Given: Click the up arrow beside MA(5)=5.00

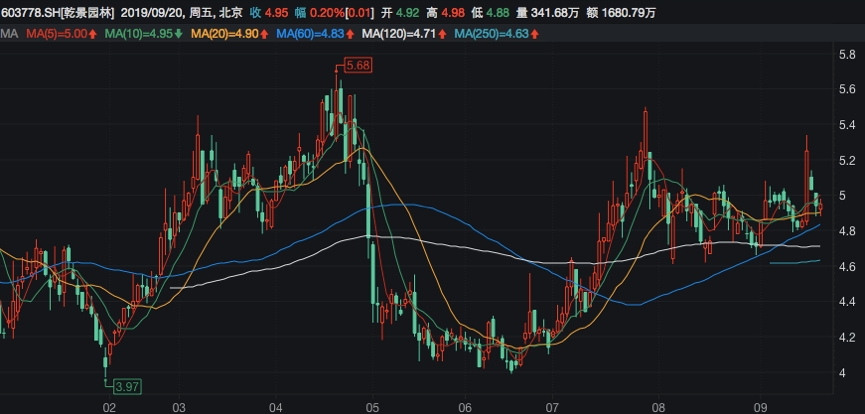Looking at the screenshot, I should coord(93,35).
